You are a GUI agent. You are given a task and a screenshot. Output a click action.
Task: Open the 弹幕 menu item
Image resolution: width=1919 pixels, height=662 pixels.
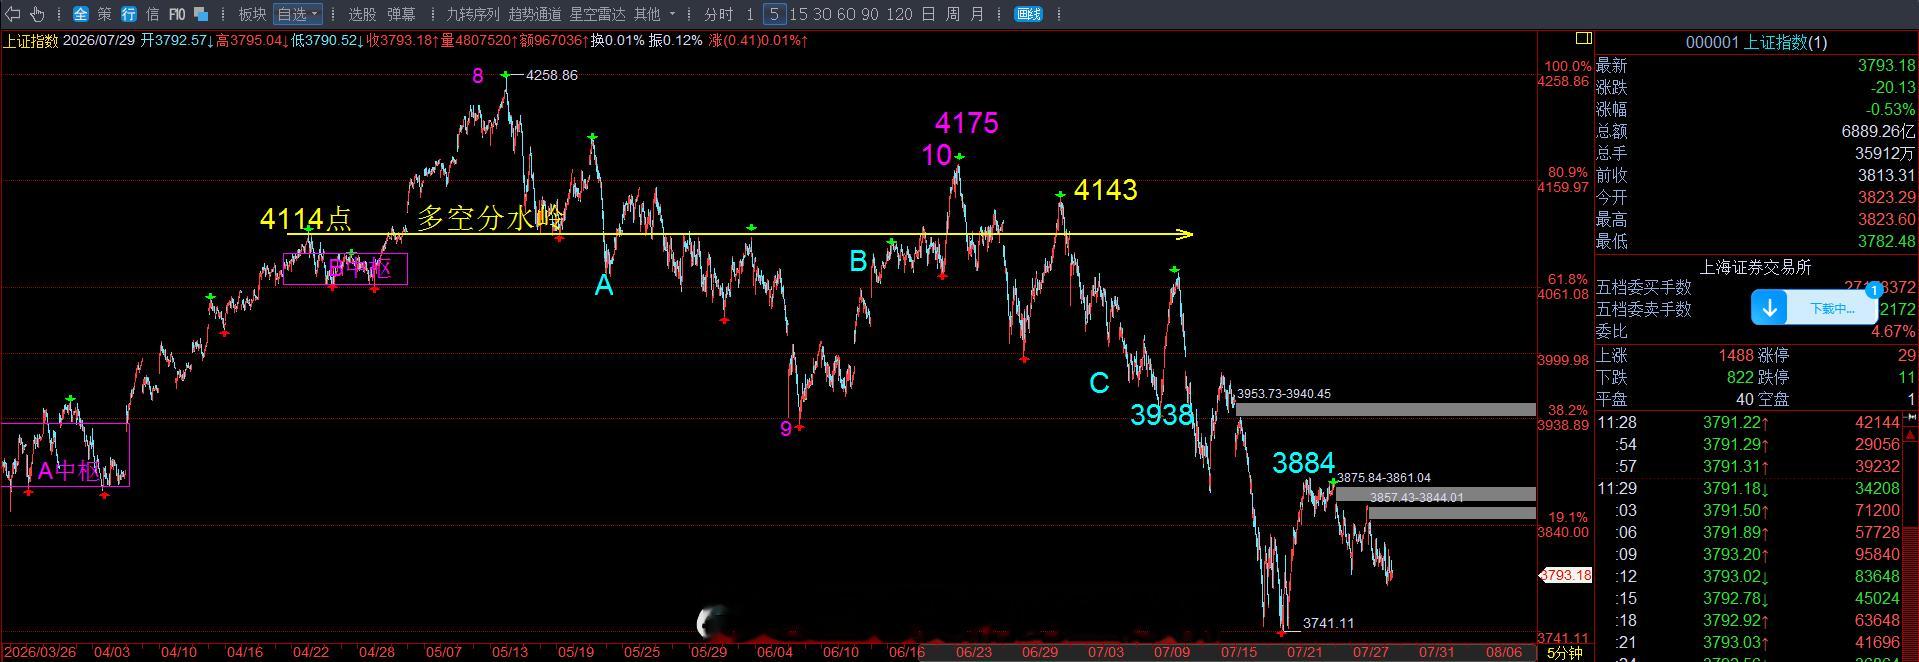(401, 14)
